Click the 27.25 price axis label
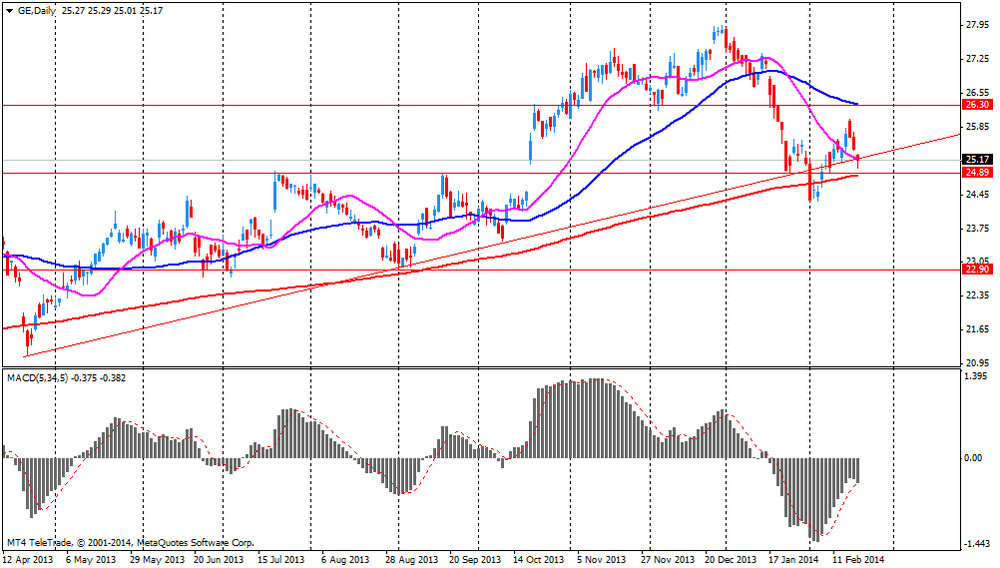Image resolution: width=1000 pixels, height=568 pixels. (978, 59)
